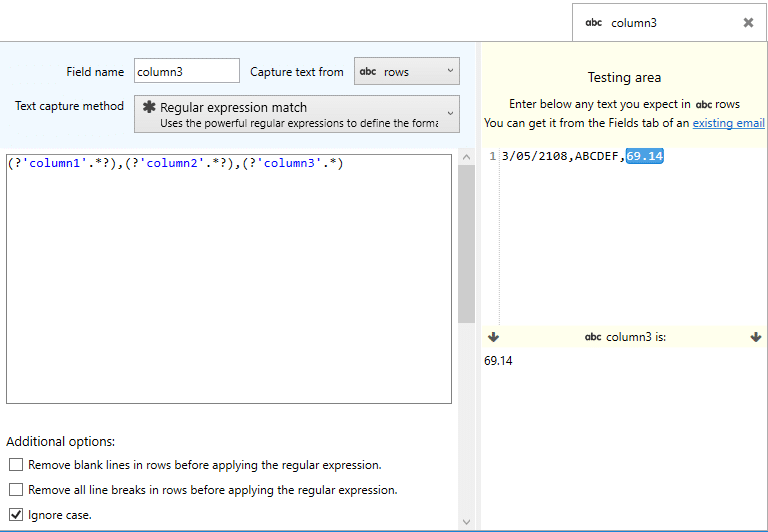Open the existing email link
Image resolution: width=768 pixels, height=532 pixels.
(x=728, y=123)
